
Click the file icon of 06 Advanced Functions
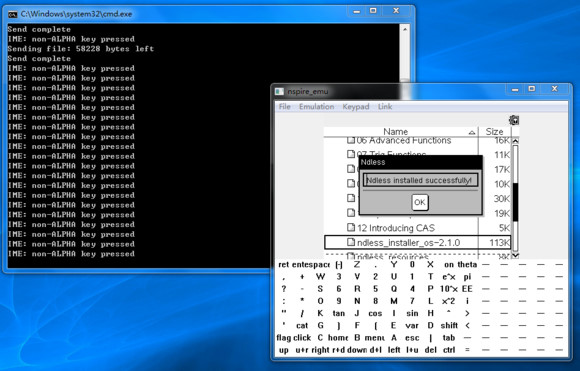(x=351, y=140)
